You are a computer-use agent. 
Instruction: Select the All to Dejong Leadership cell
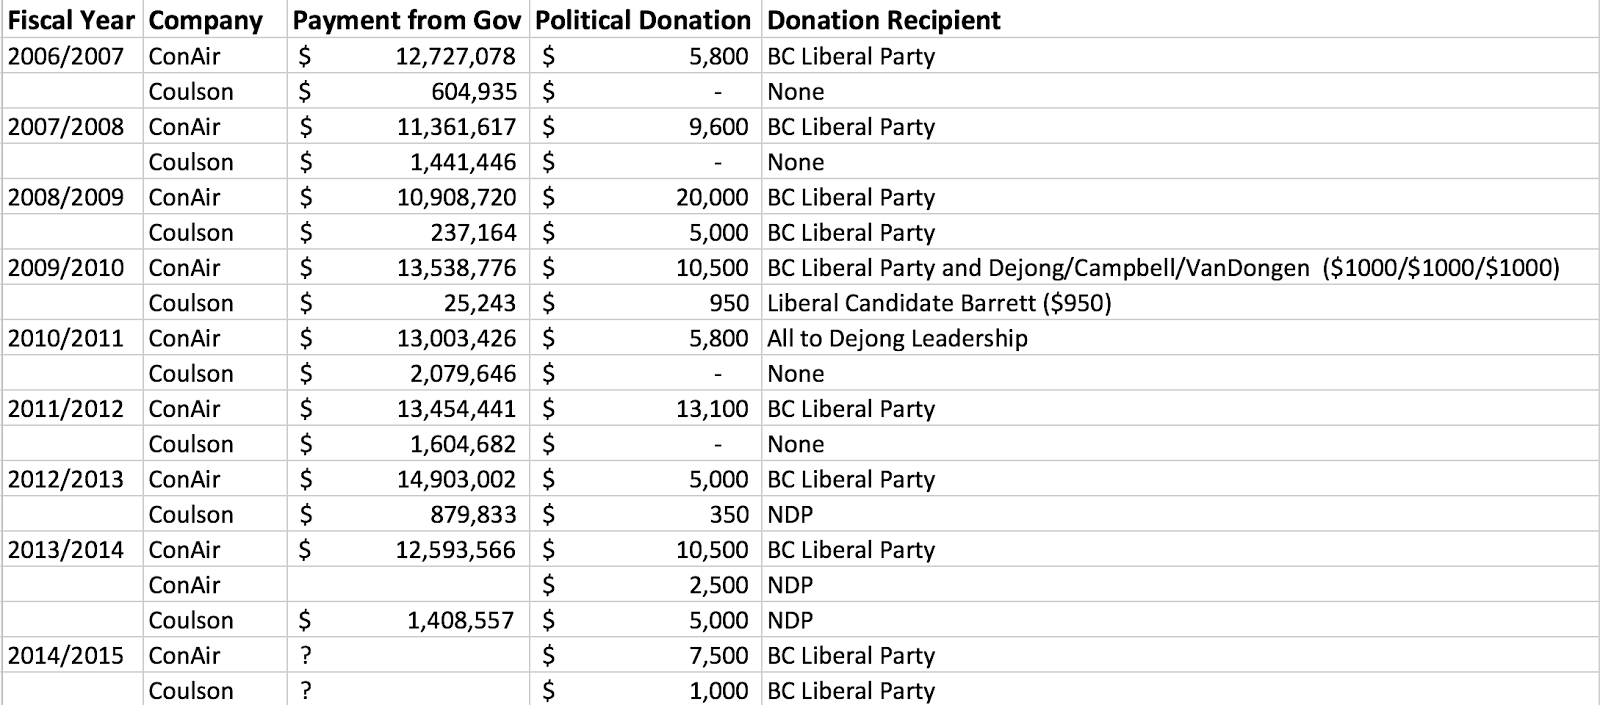897,338
